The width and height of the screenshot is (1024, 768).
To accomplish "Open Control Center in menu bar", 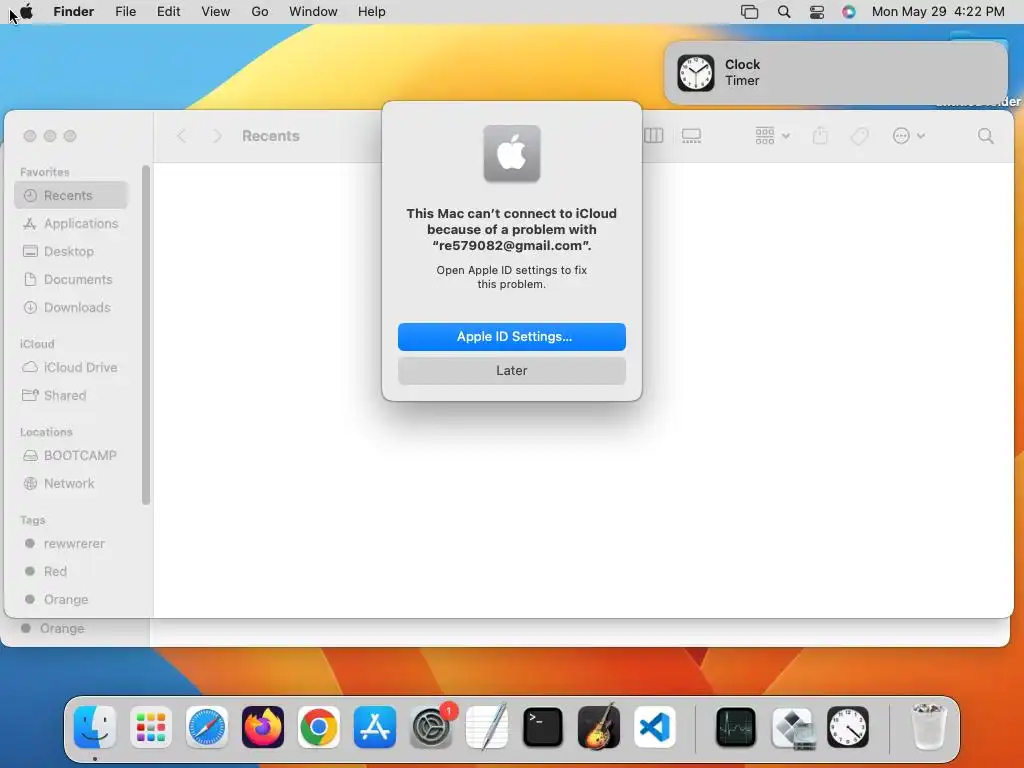I will pyautogui.click(x=816, y=12).
